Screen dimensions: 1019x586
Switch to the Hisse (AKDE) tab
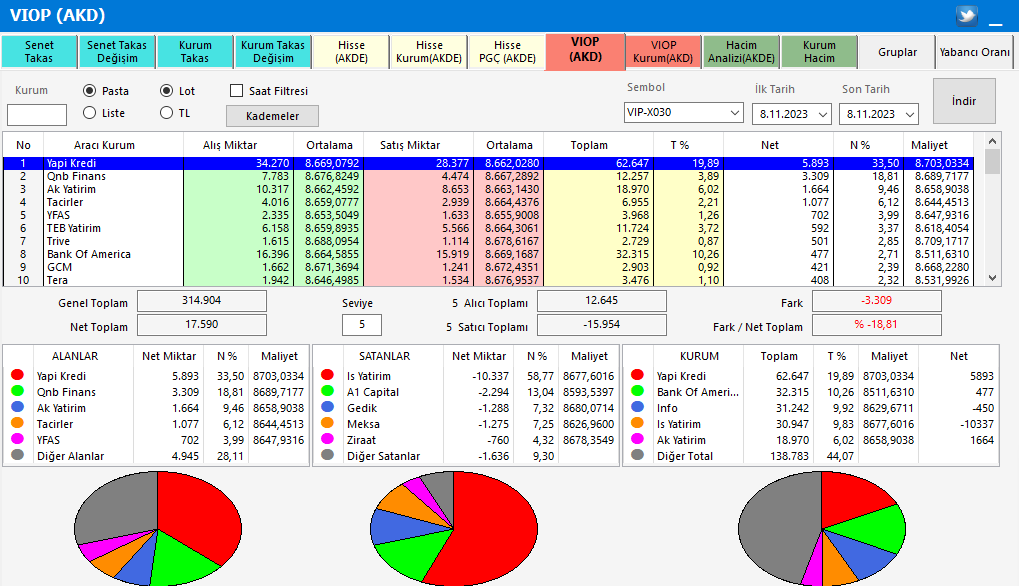(352, 52)
